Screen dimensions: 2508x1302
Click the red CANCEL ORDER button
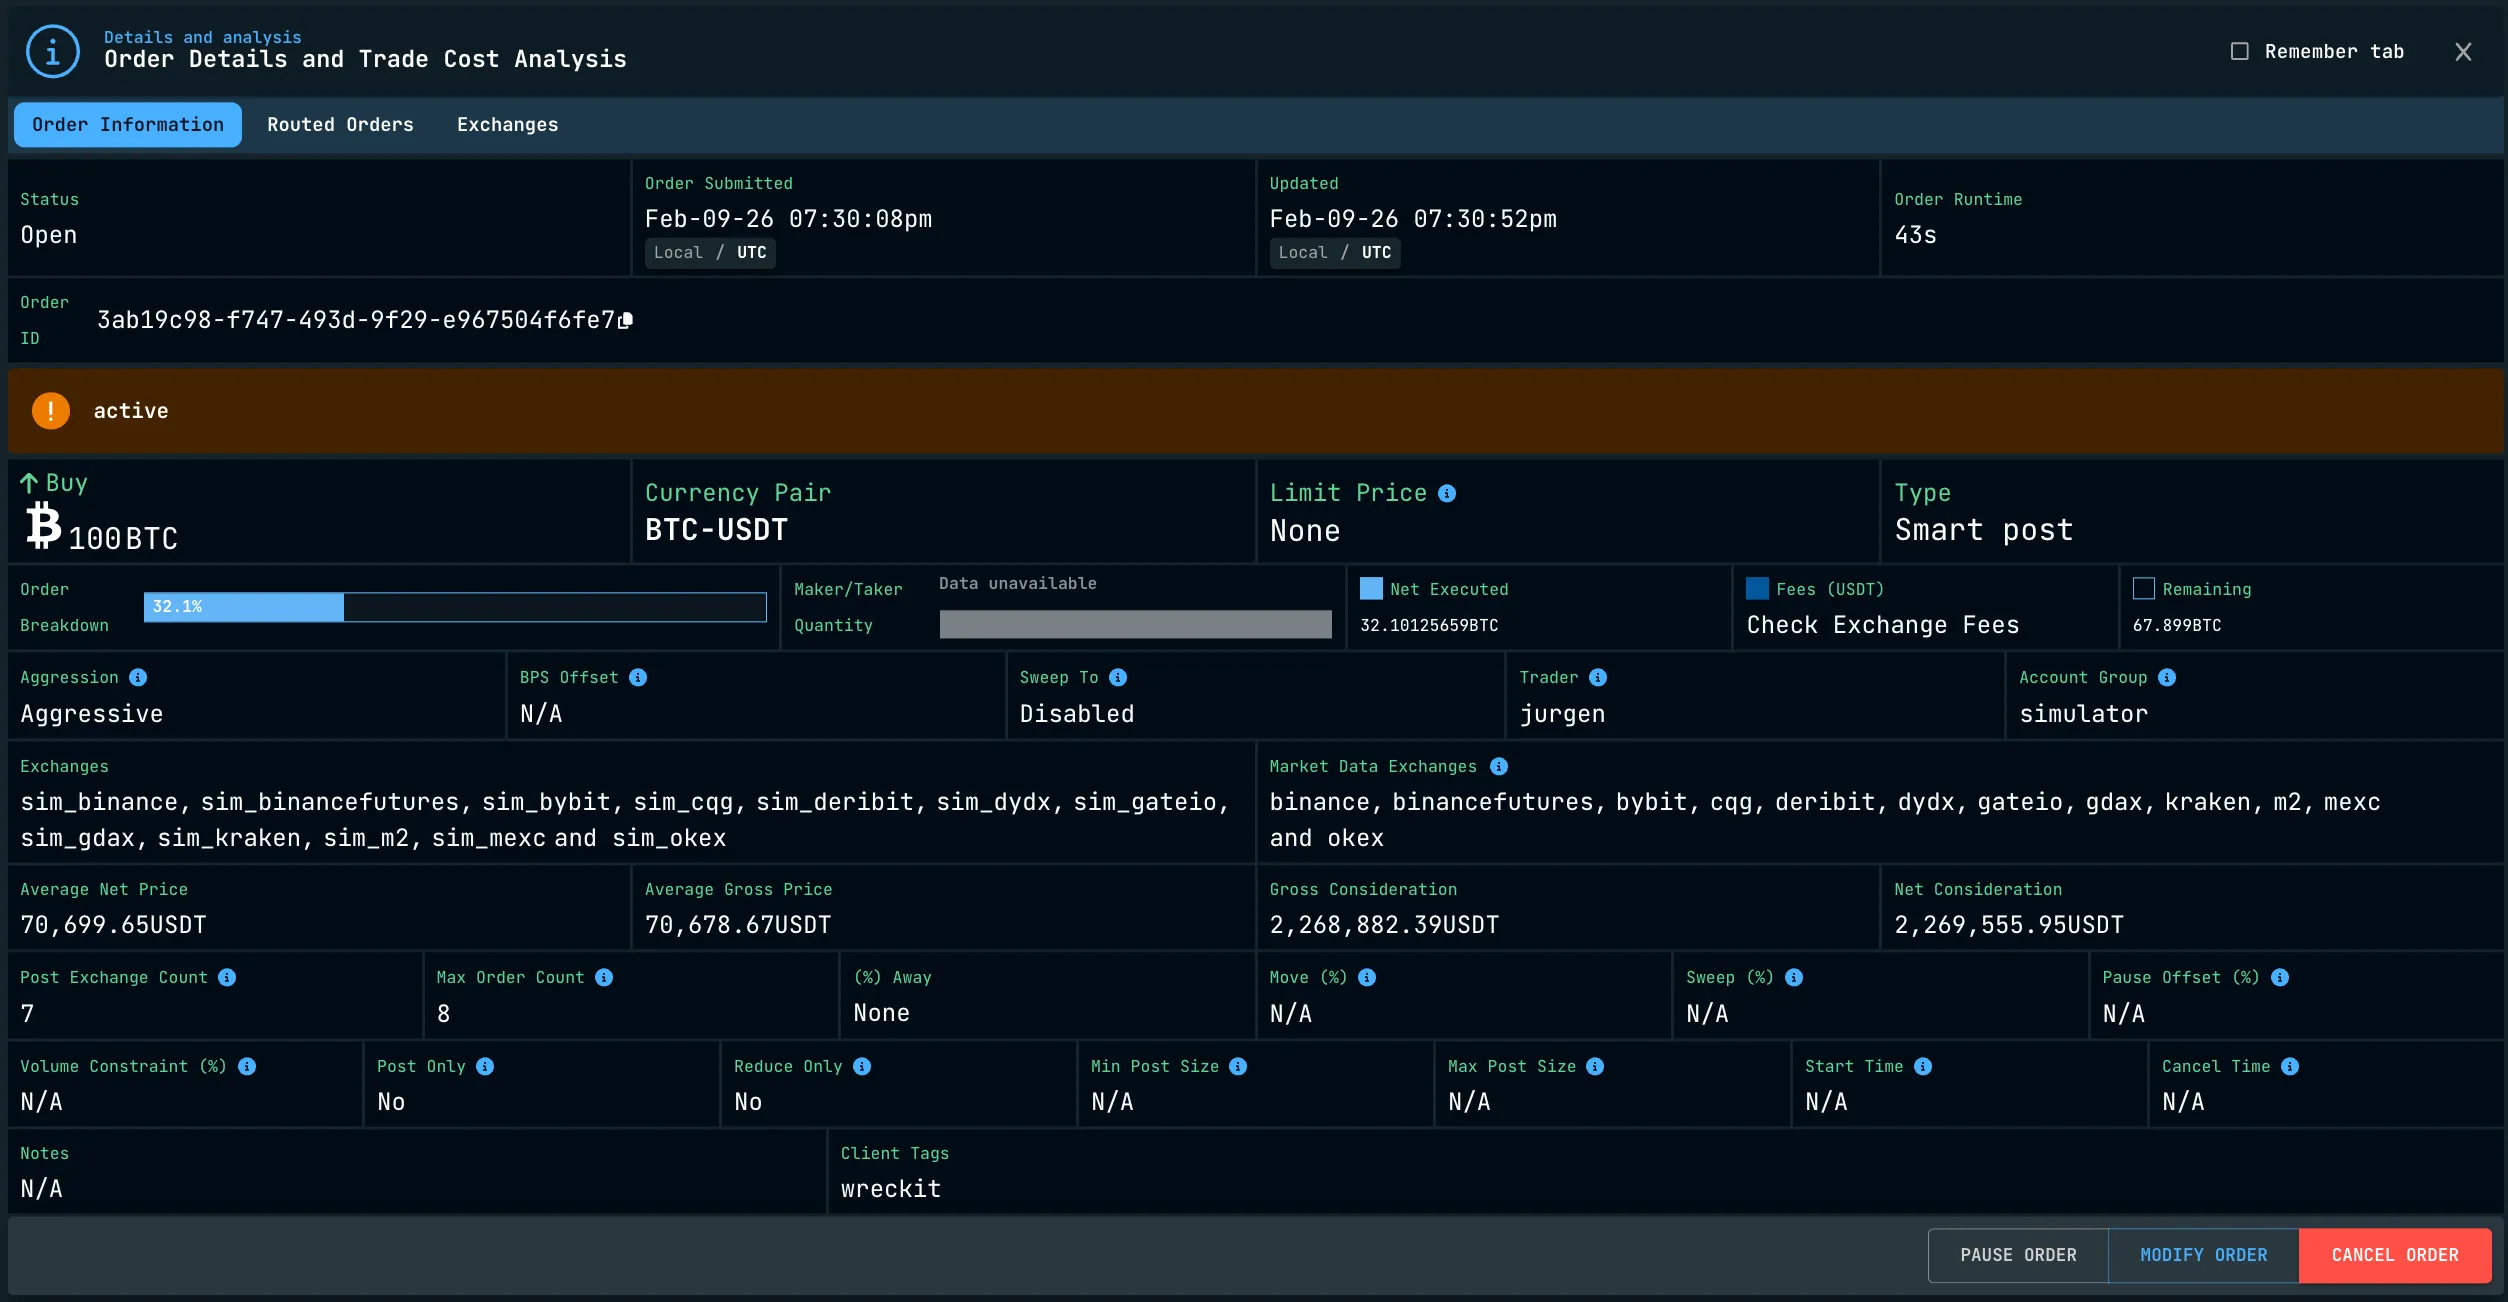click(2395, 1255)
